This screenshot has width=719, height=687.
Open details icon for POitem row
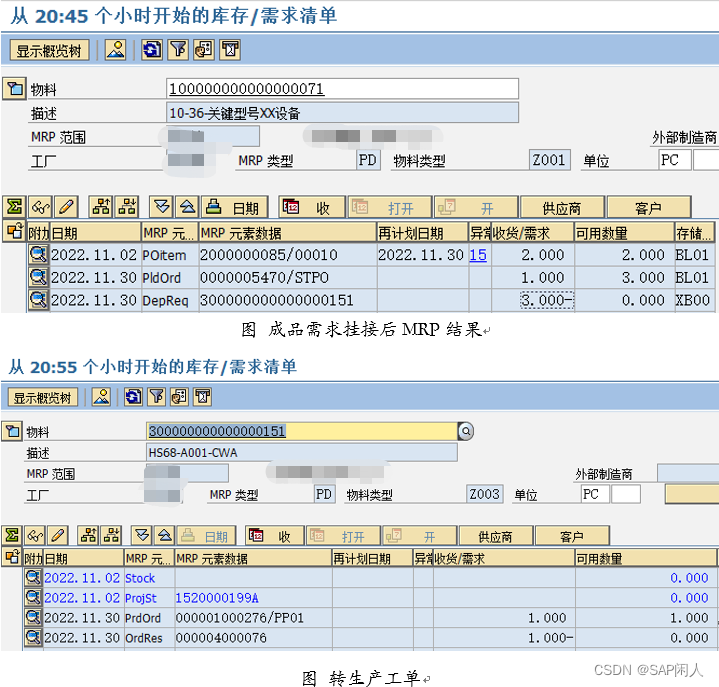point(38,254)
